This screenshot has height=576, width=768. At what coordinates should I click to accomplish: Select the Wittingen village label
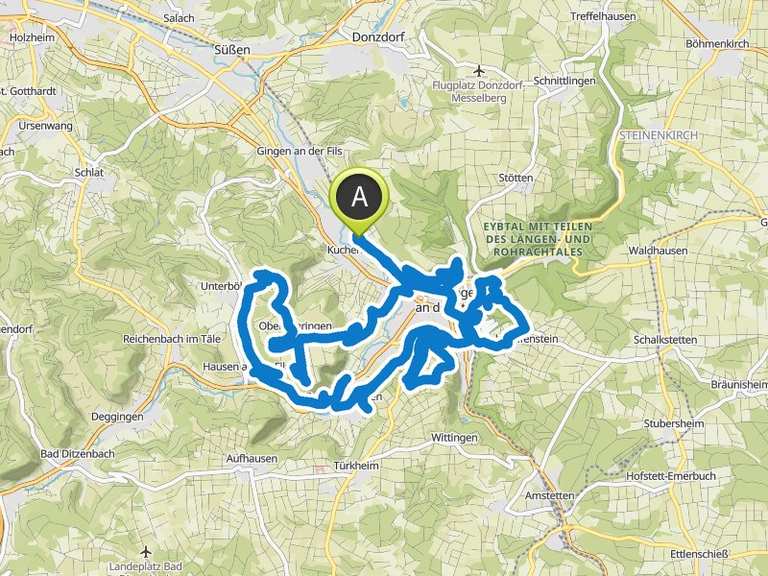click(x=454, y=437)
